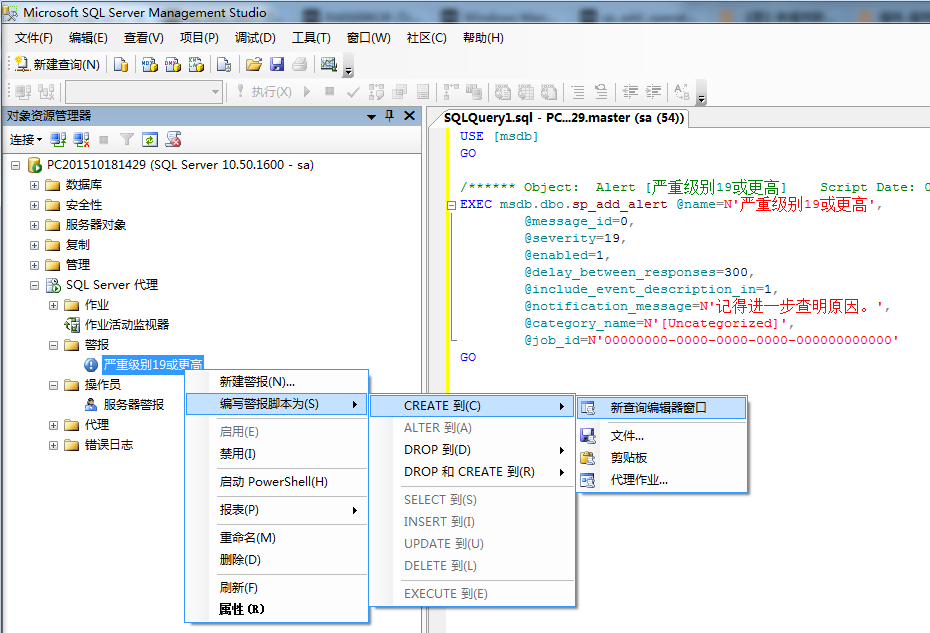Open the 连接 (Connect) dropdown
The image size is (930, 633).
pos(25,140)
